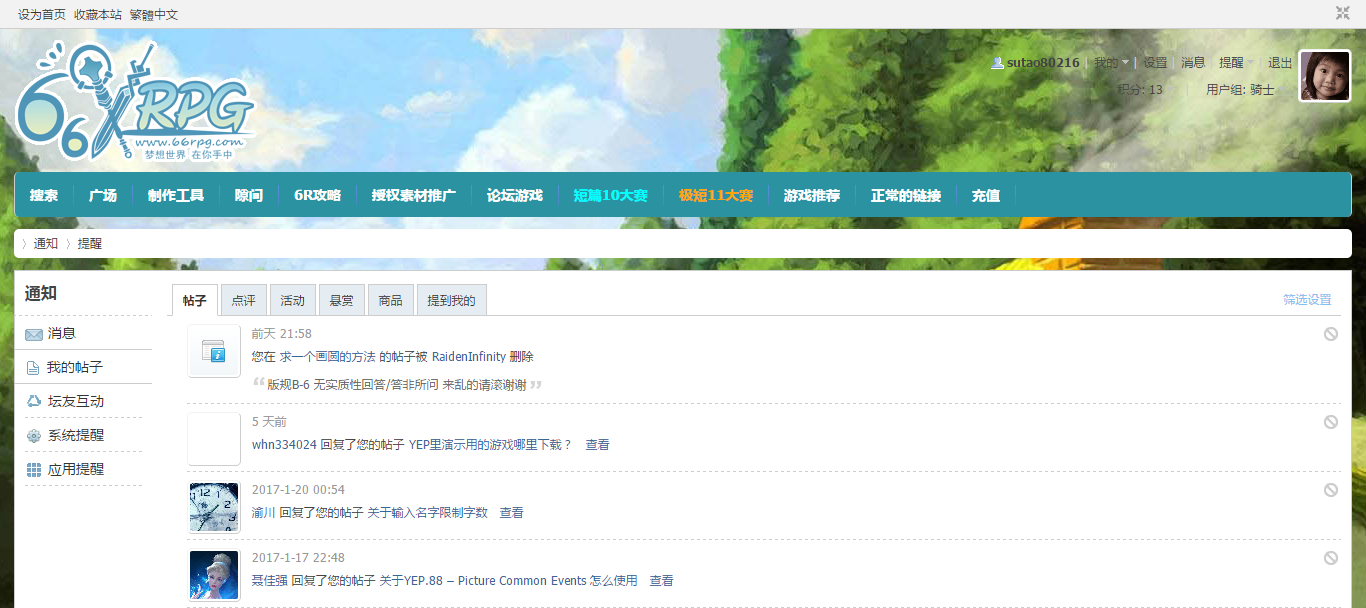Switch to the 悬赏 tab
Viewport: 1366px width, 608px height.
pyautogui.click(x=342, y=300)
